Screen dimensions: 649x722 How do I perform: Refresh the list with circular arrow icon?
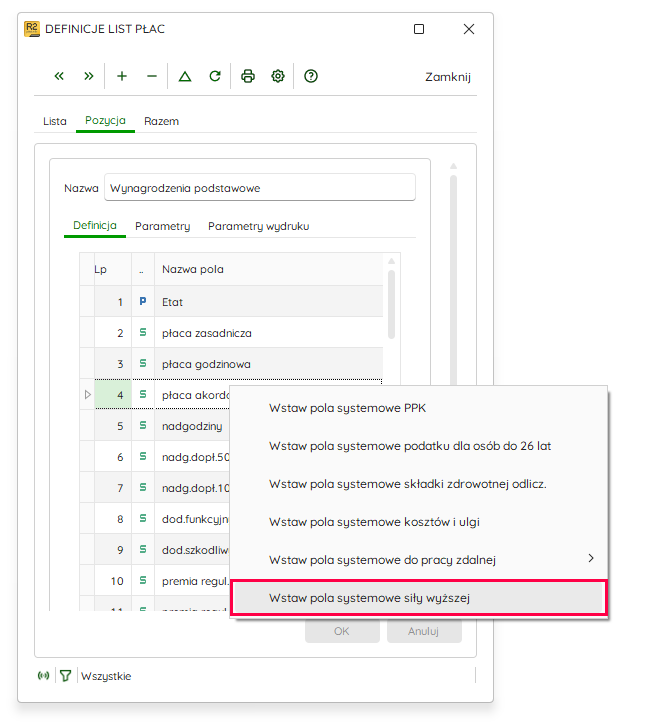[215, 76]
